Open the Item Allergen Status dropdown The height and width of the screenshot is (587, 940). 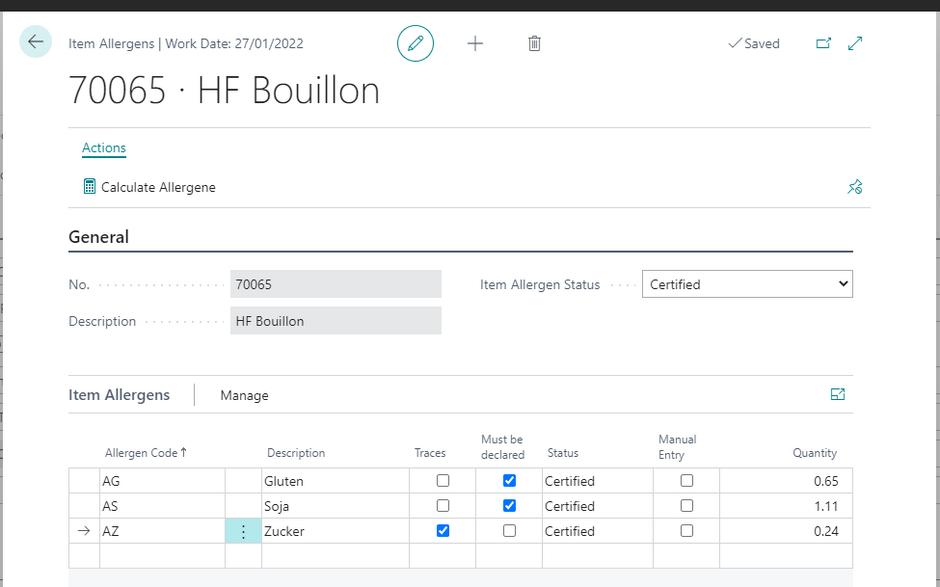[747, 285]
